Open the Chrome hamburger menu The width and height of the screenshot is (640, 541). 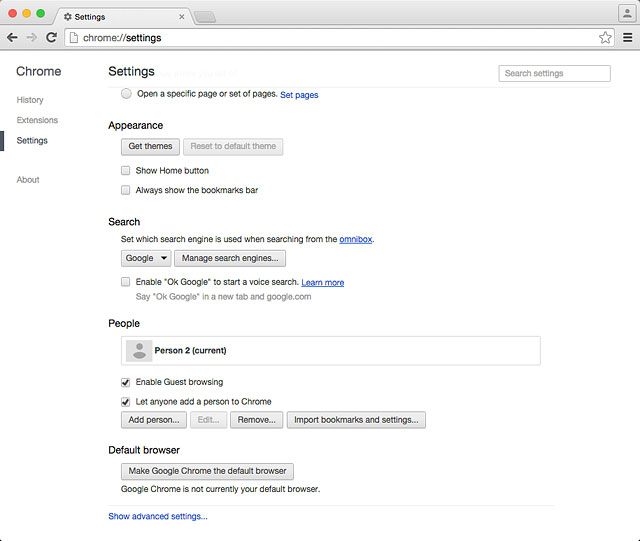628,38
